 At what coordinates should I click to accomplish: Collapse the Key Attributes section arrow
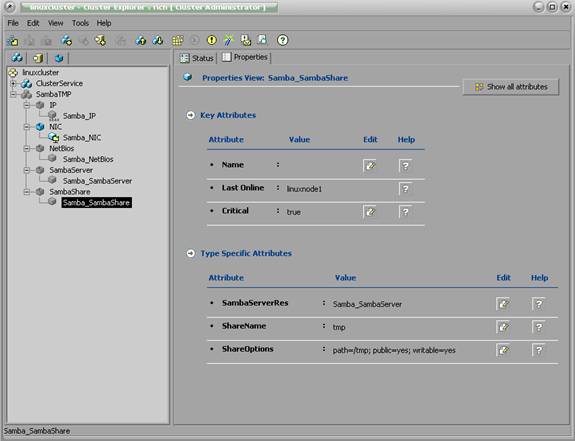tap(190, 115)
